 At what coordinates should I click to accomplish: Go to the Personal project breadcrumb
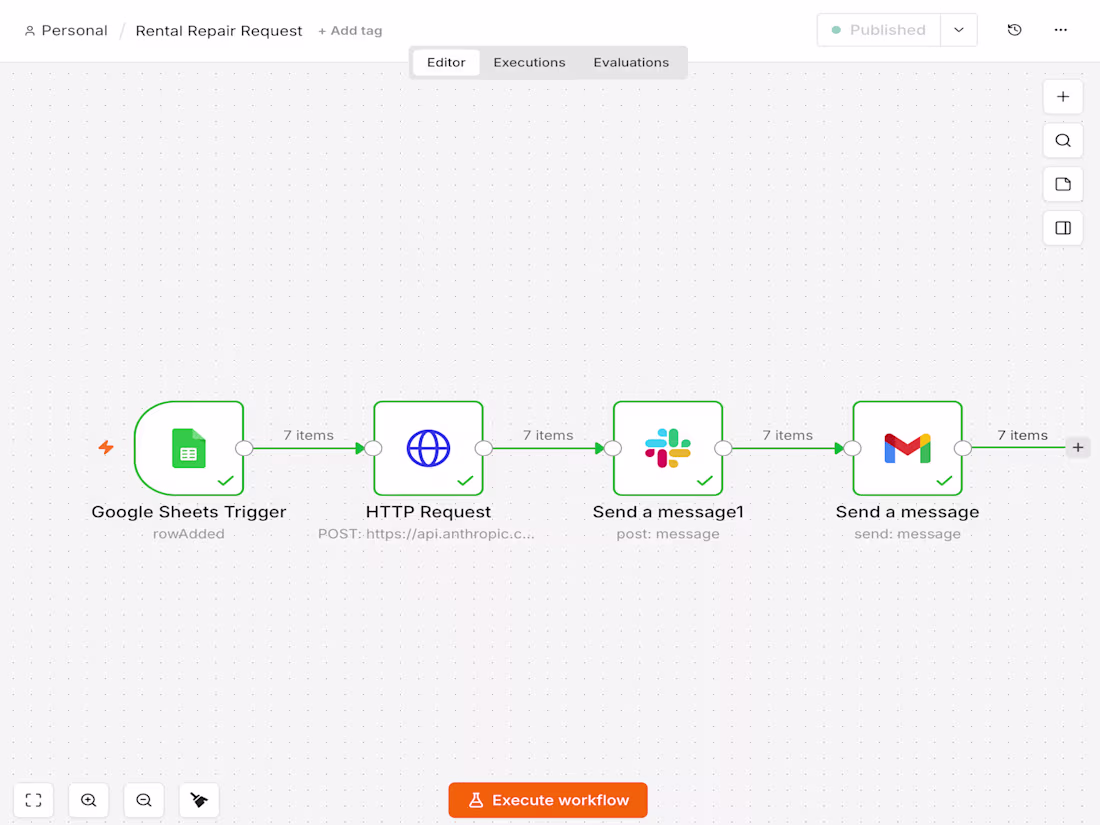[67, 31]
